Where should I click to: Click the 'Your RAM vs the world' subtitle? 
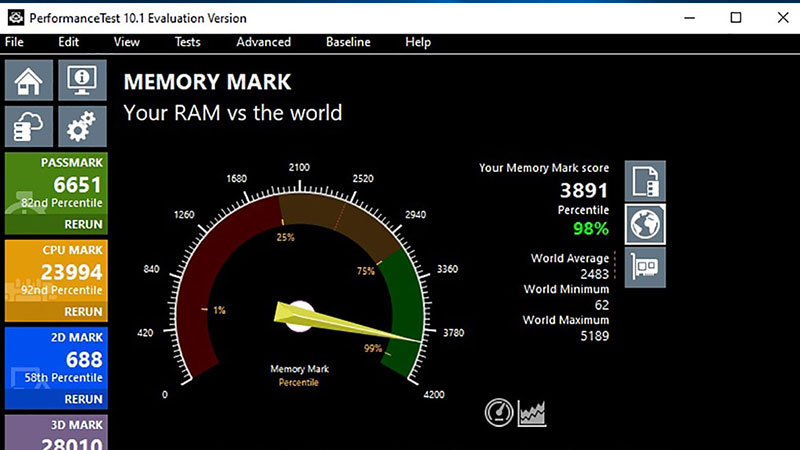coord(233,113)
